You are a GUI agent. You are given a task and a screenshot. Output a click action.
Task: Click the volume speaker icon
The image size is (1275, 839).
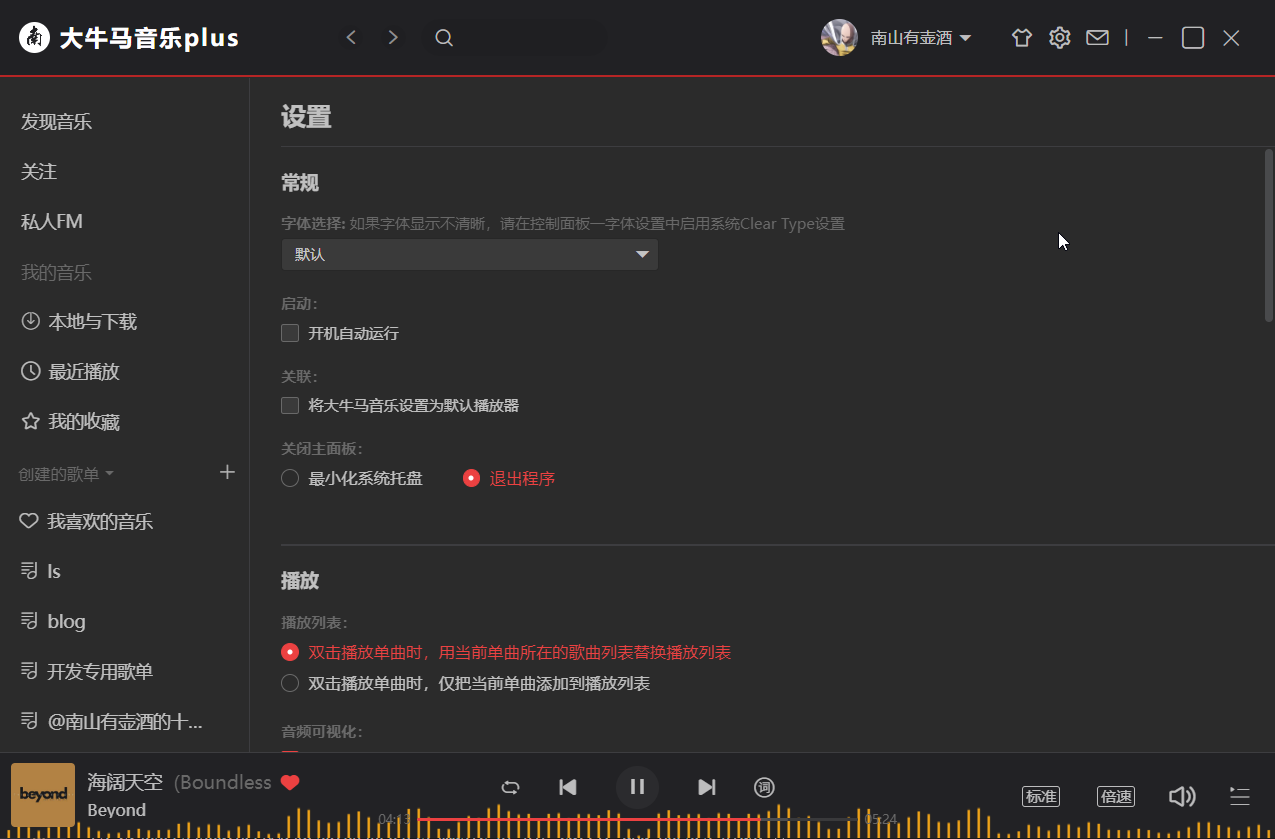[x=1182, y=796]
